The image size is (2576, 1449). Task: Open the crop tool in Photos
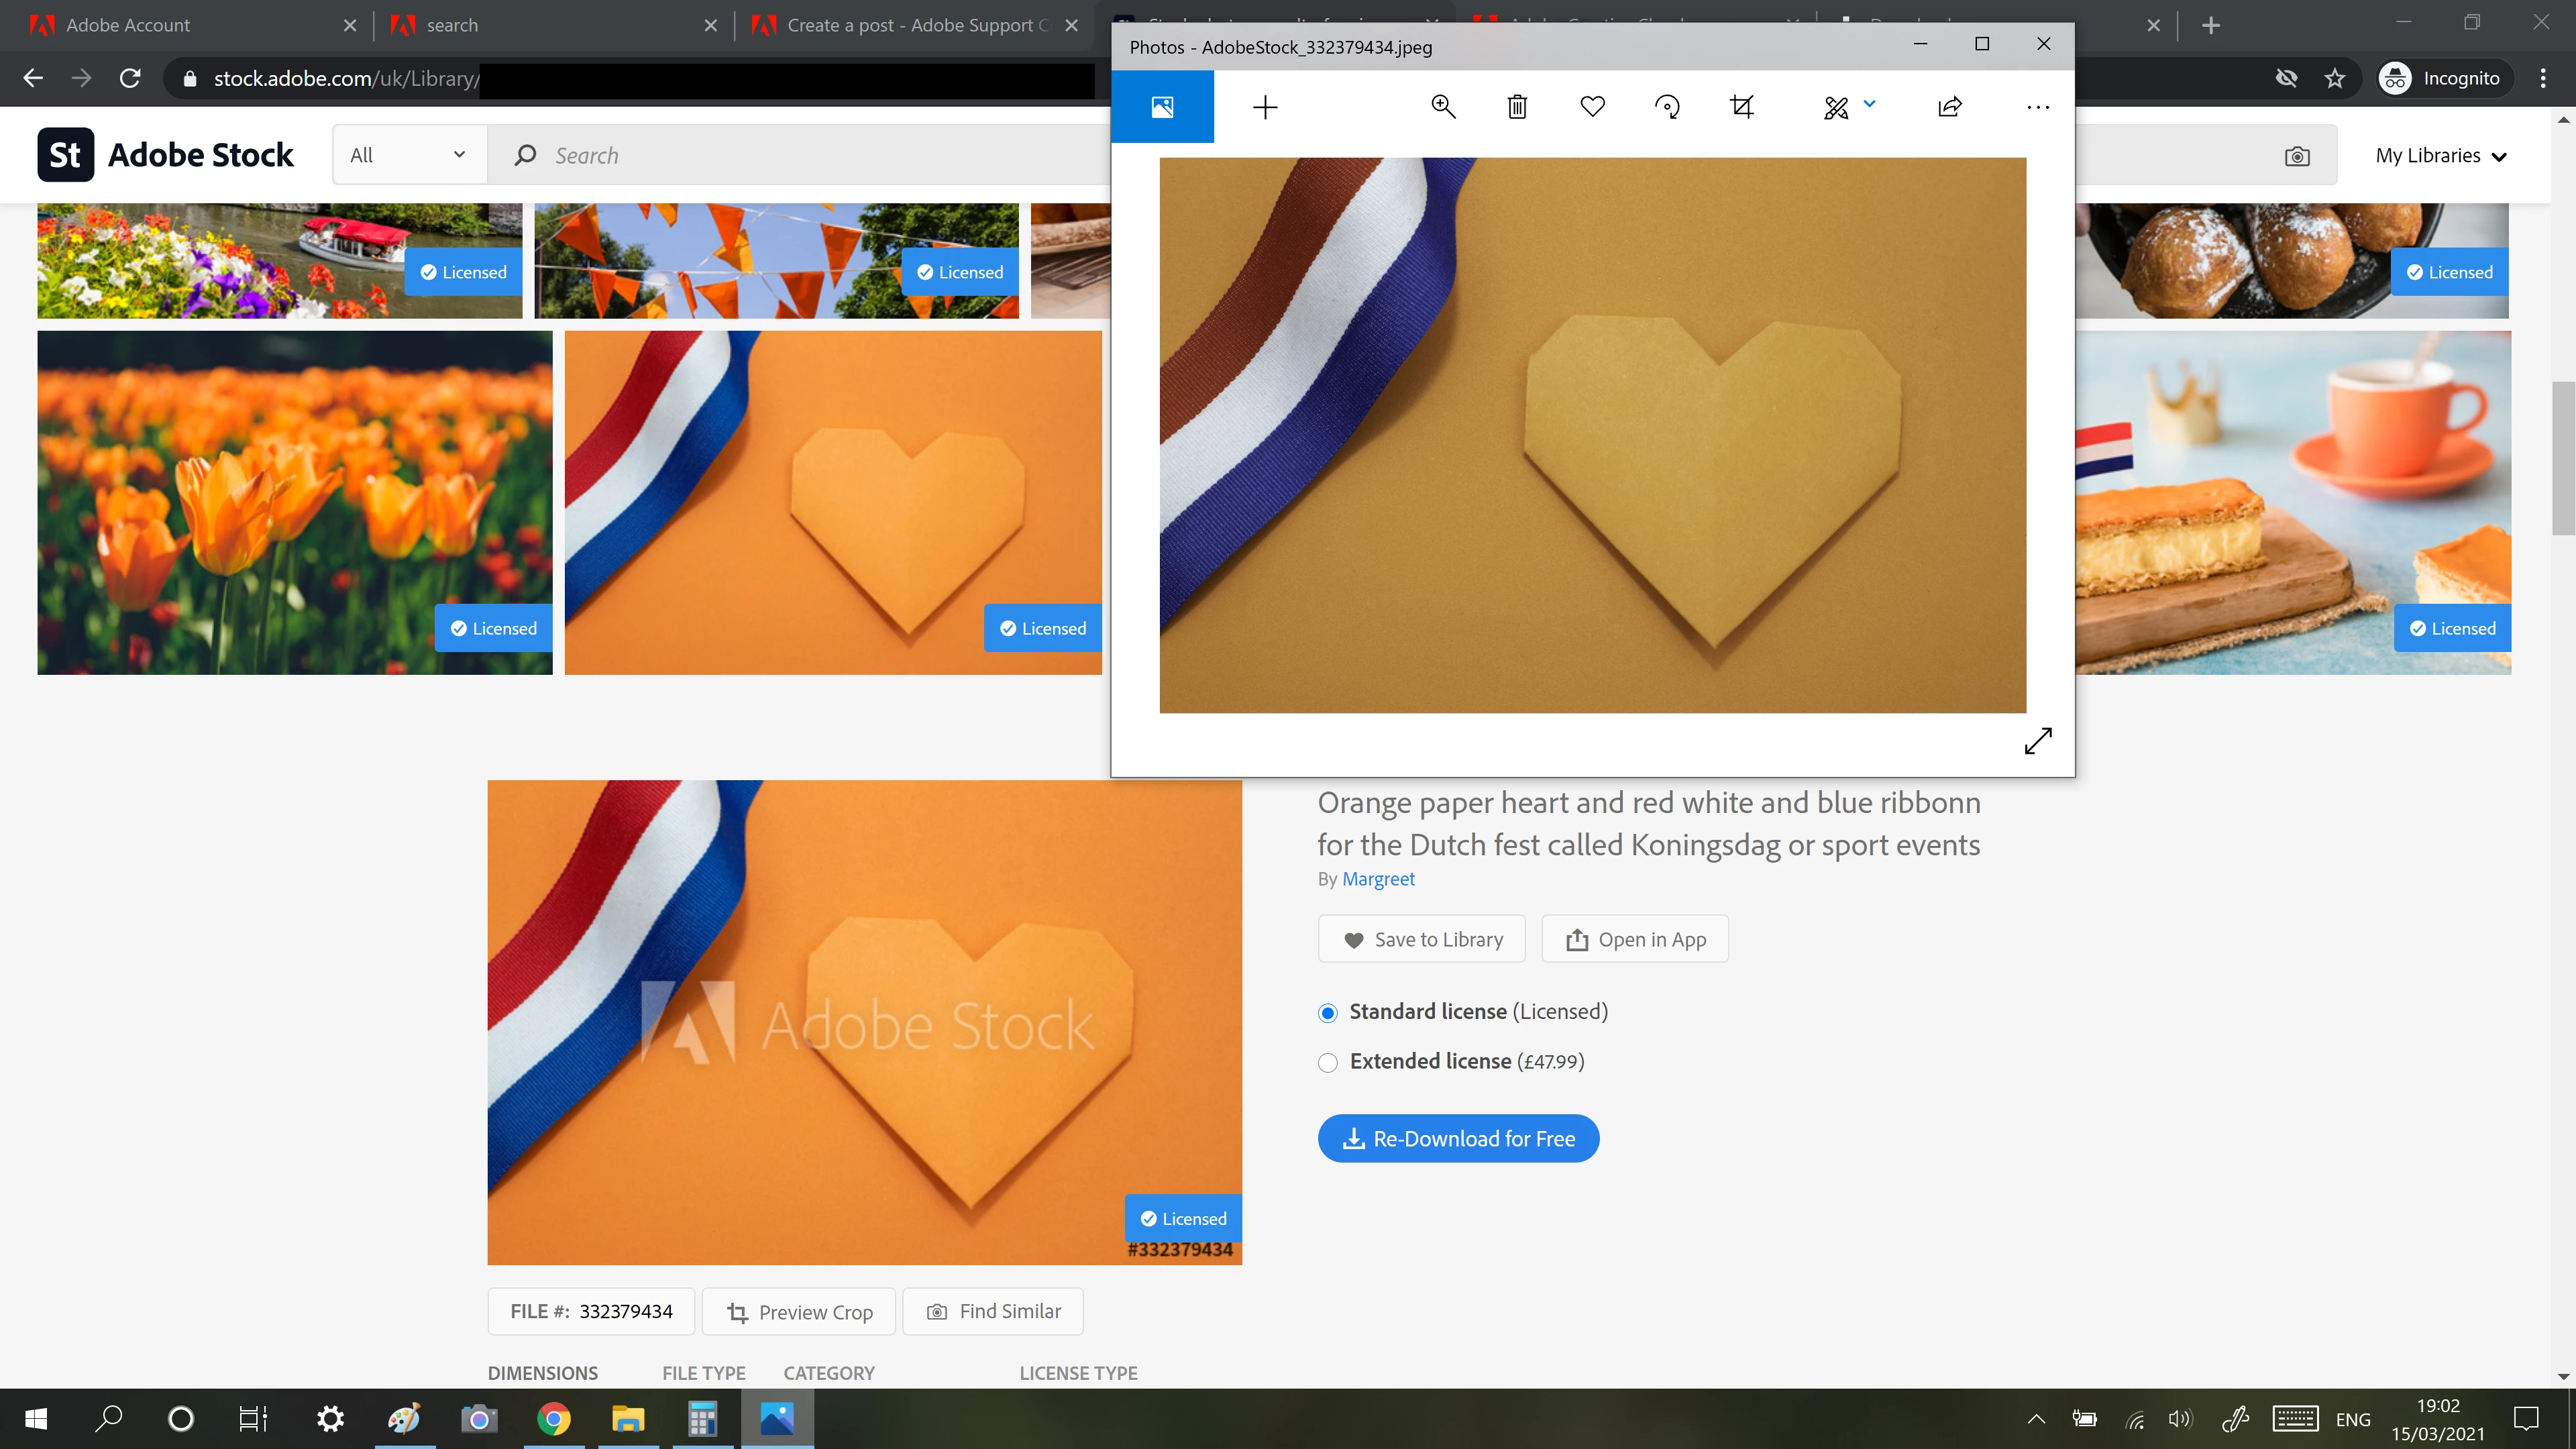coord(1741,106)
